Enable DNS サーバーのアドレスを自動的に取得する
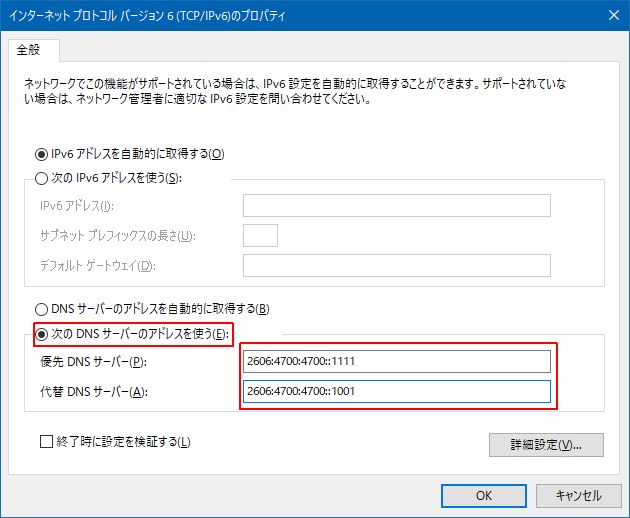The height and width of the screenshot is (518, 630). click(41, 309)
